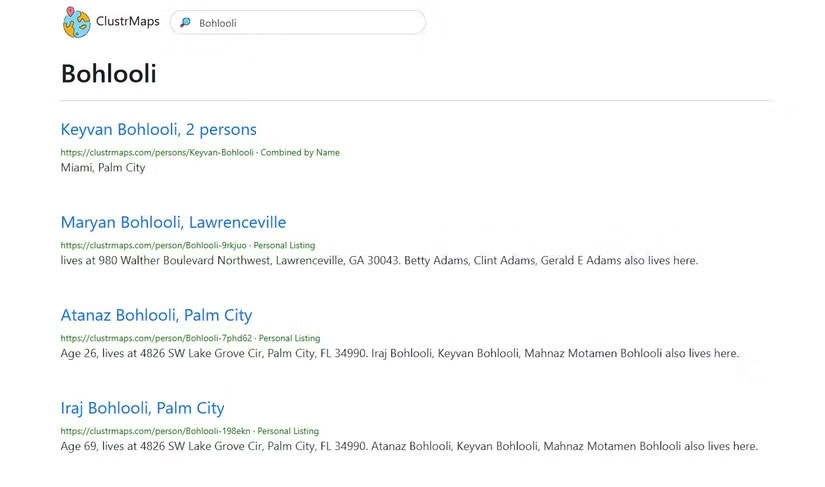
Task: Open the Atanaz Bohlooli, Palm City result
Action: click(x=156, y=315)
